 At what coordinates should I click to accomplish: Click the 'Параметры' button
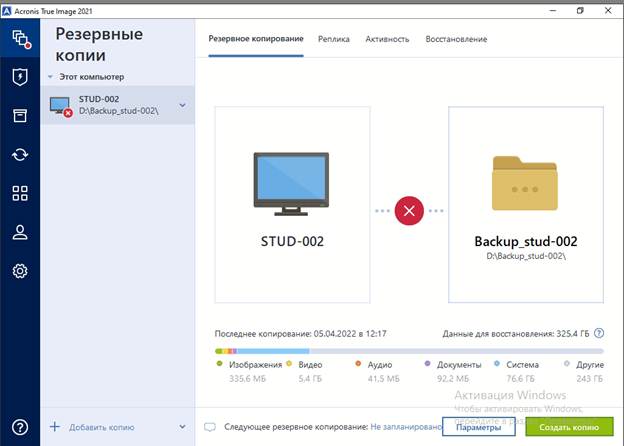479,427
